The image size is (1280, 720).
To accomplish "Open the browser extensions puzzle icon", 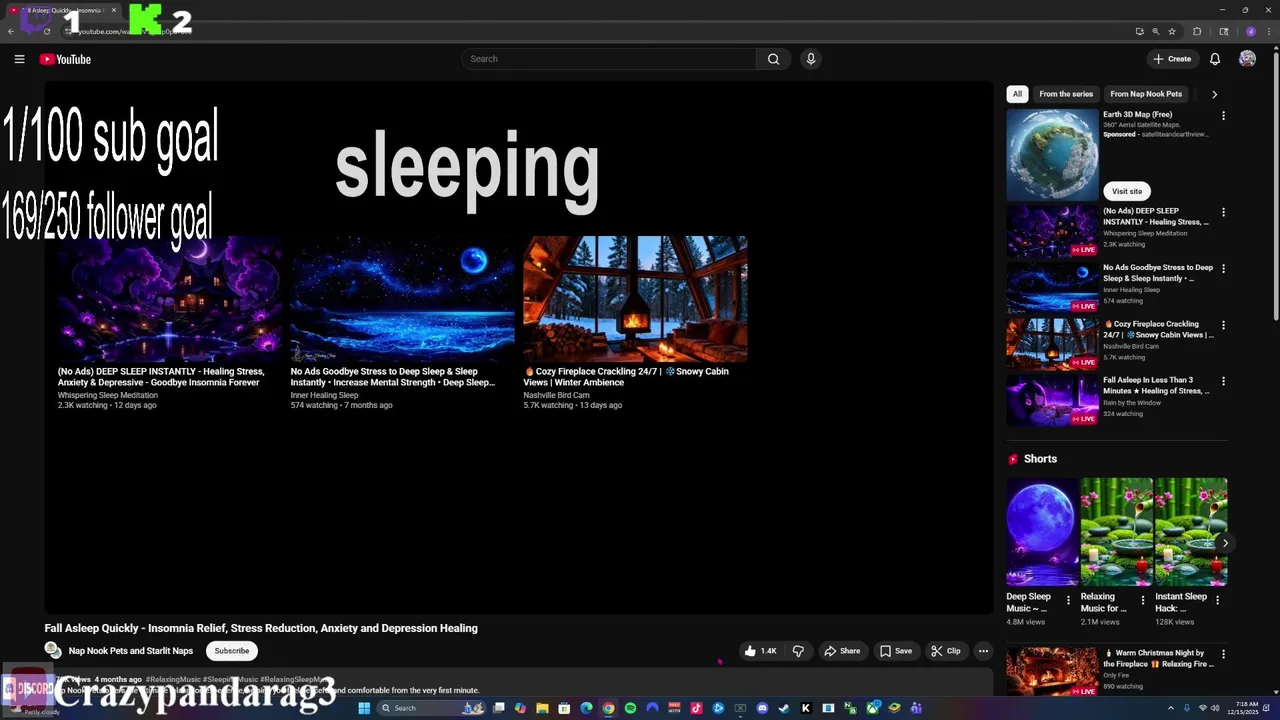I will click(x=1197, y=31).
